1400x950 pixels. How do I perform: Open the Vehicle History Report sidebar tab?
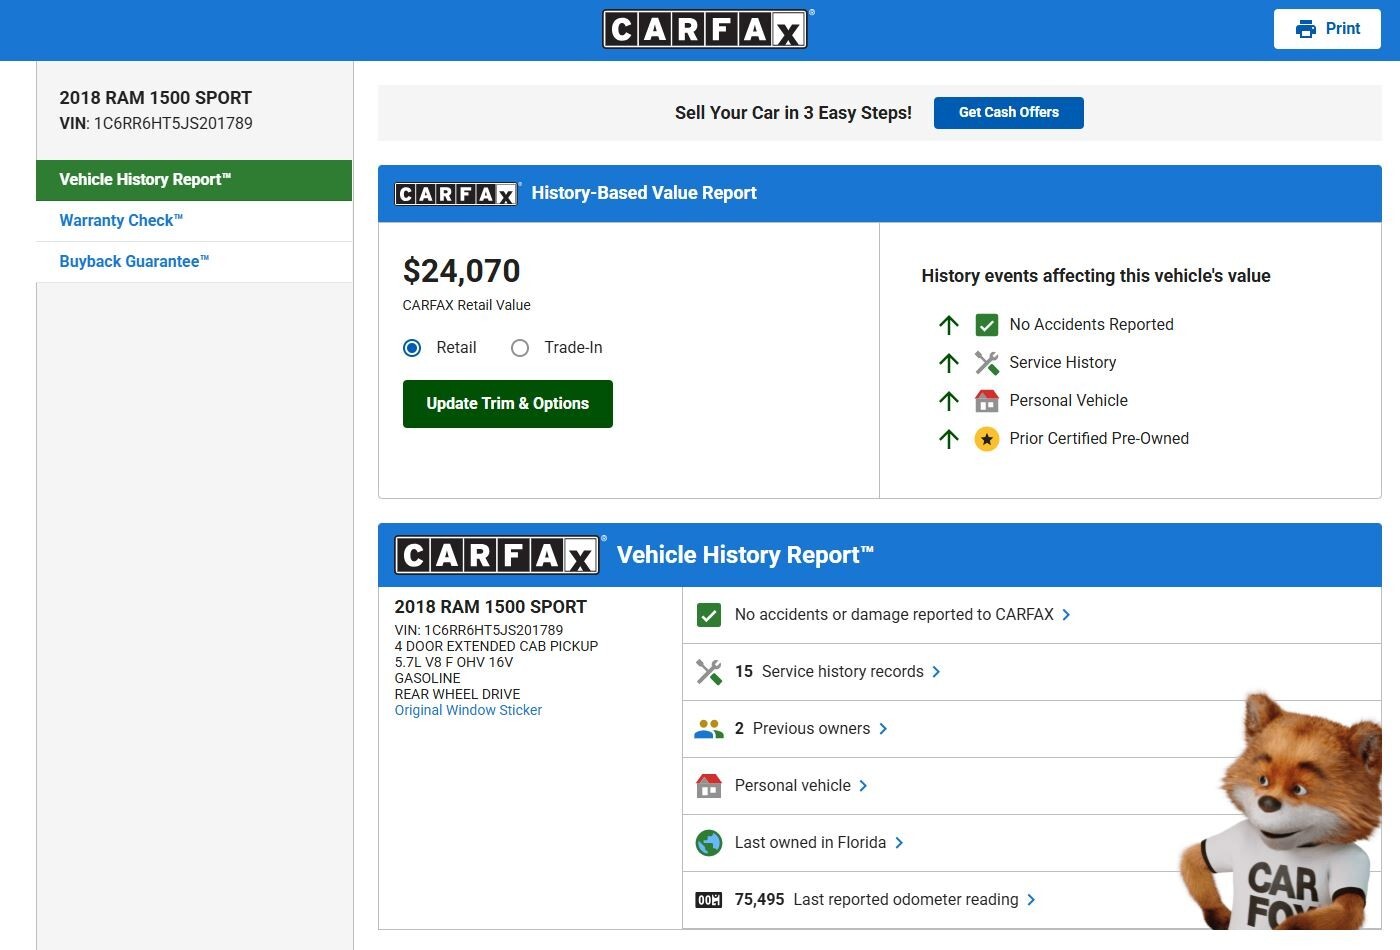click(x=194, y=180)
